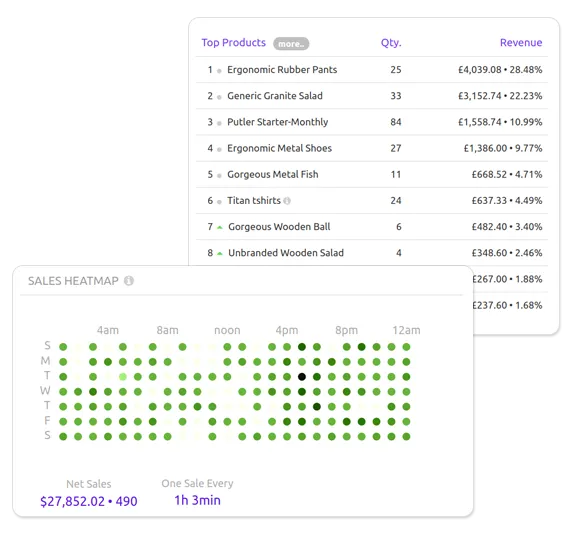
Task: Click grey status dot beside Ergonomic Rubber Pants
Action: (219, 71)
